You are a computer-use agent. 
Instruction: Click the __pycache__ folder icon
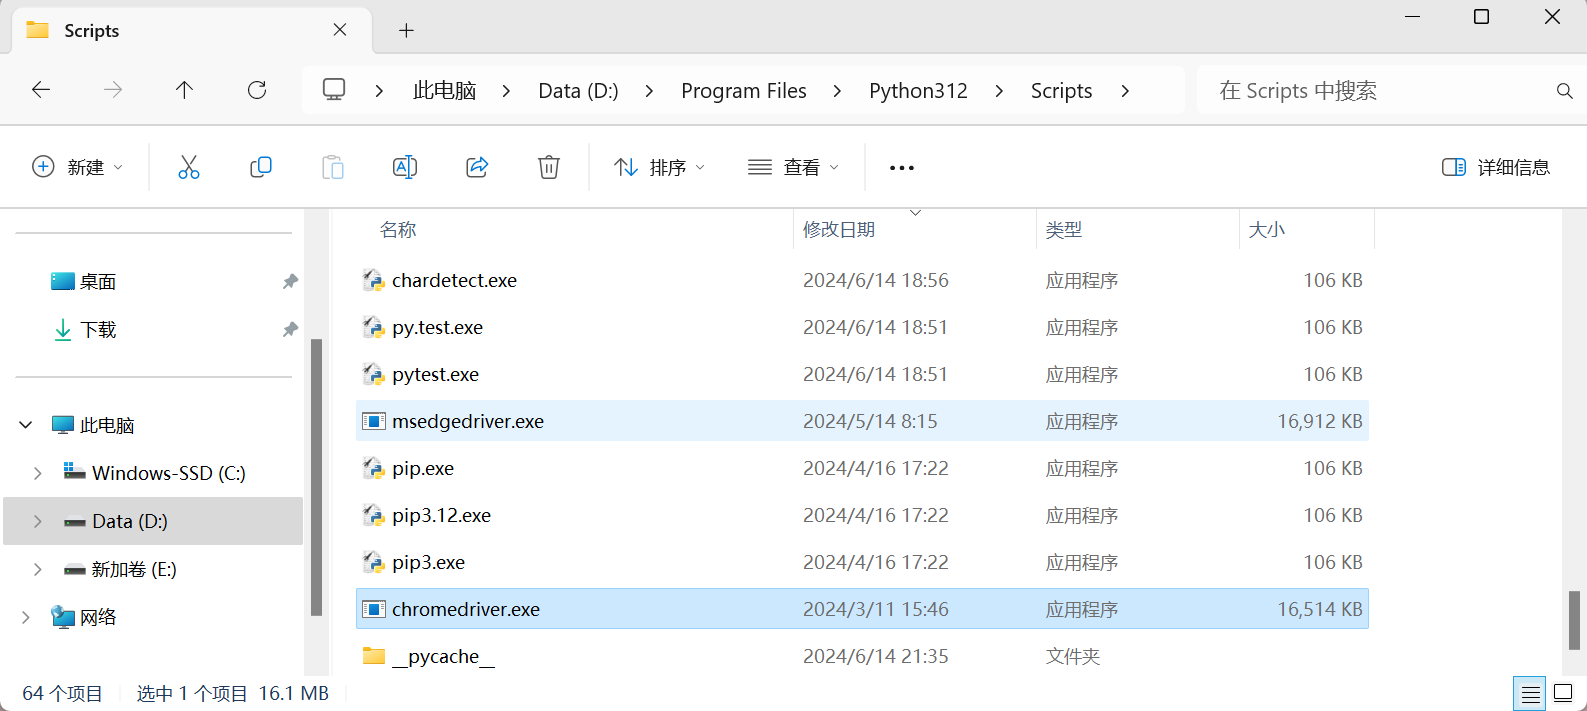click(x=373, y=656)
